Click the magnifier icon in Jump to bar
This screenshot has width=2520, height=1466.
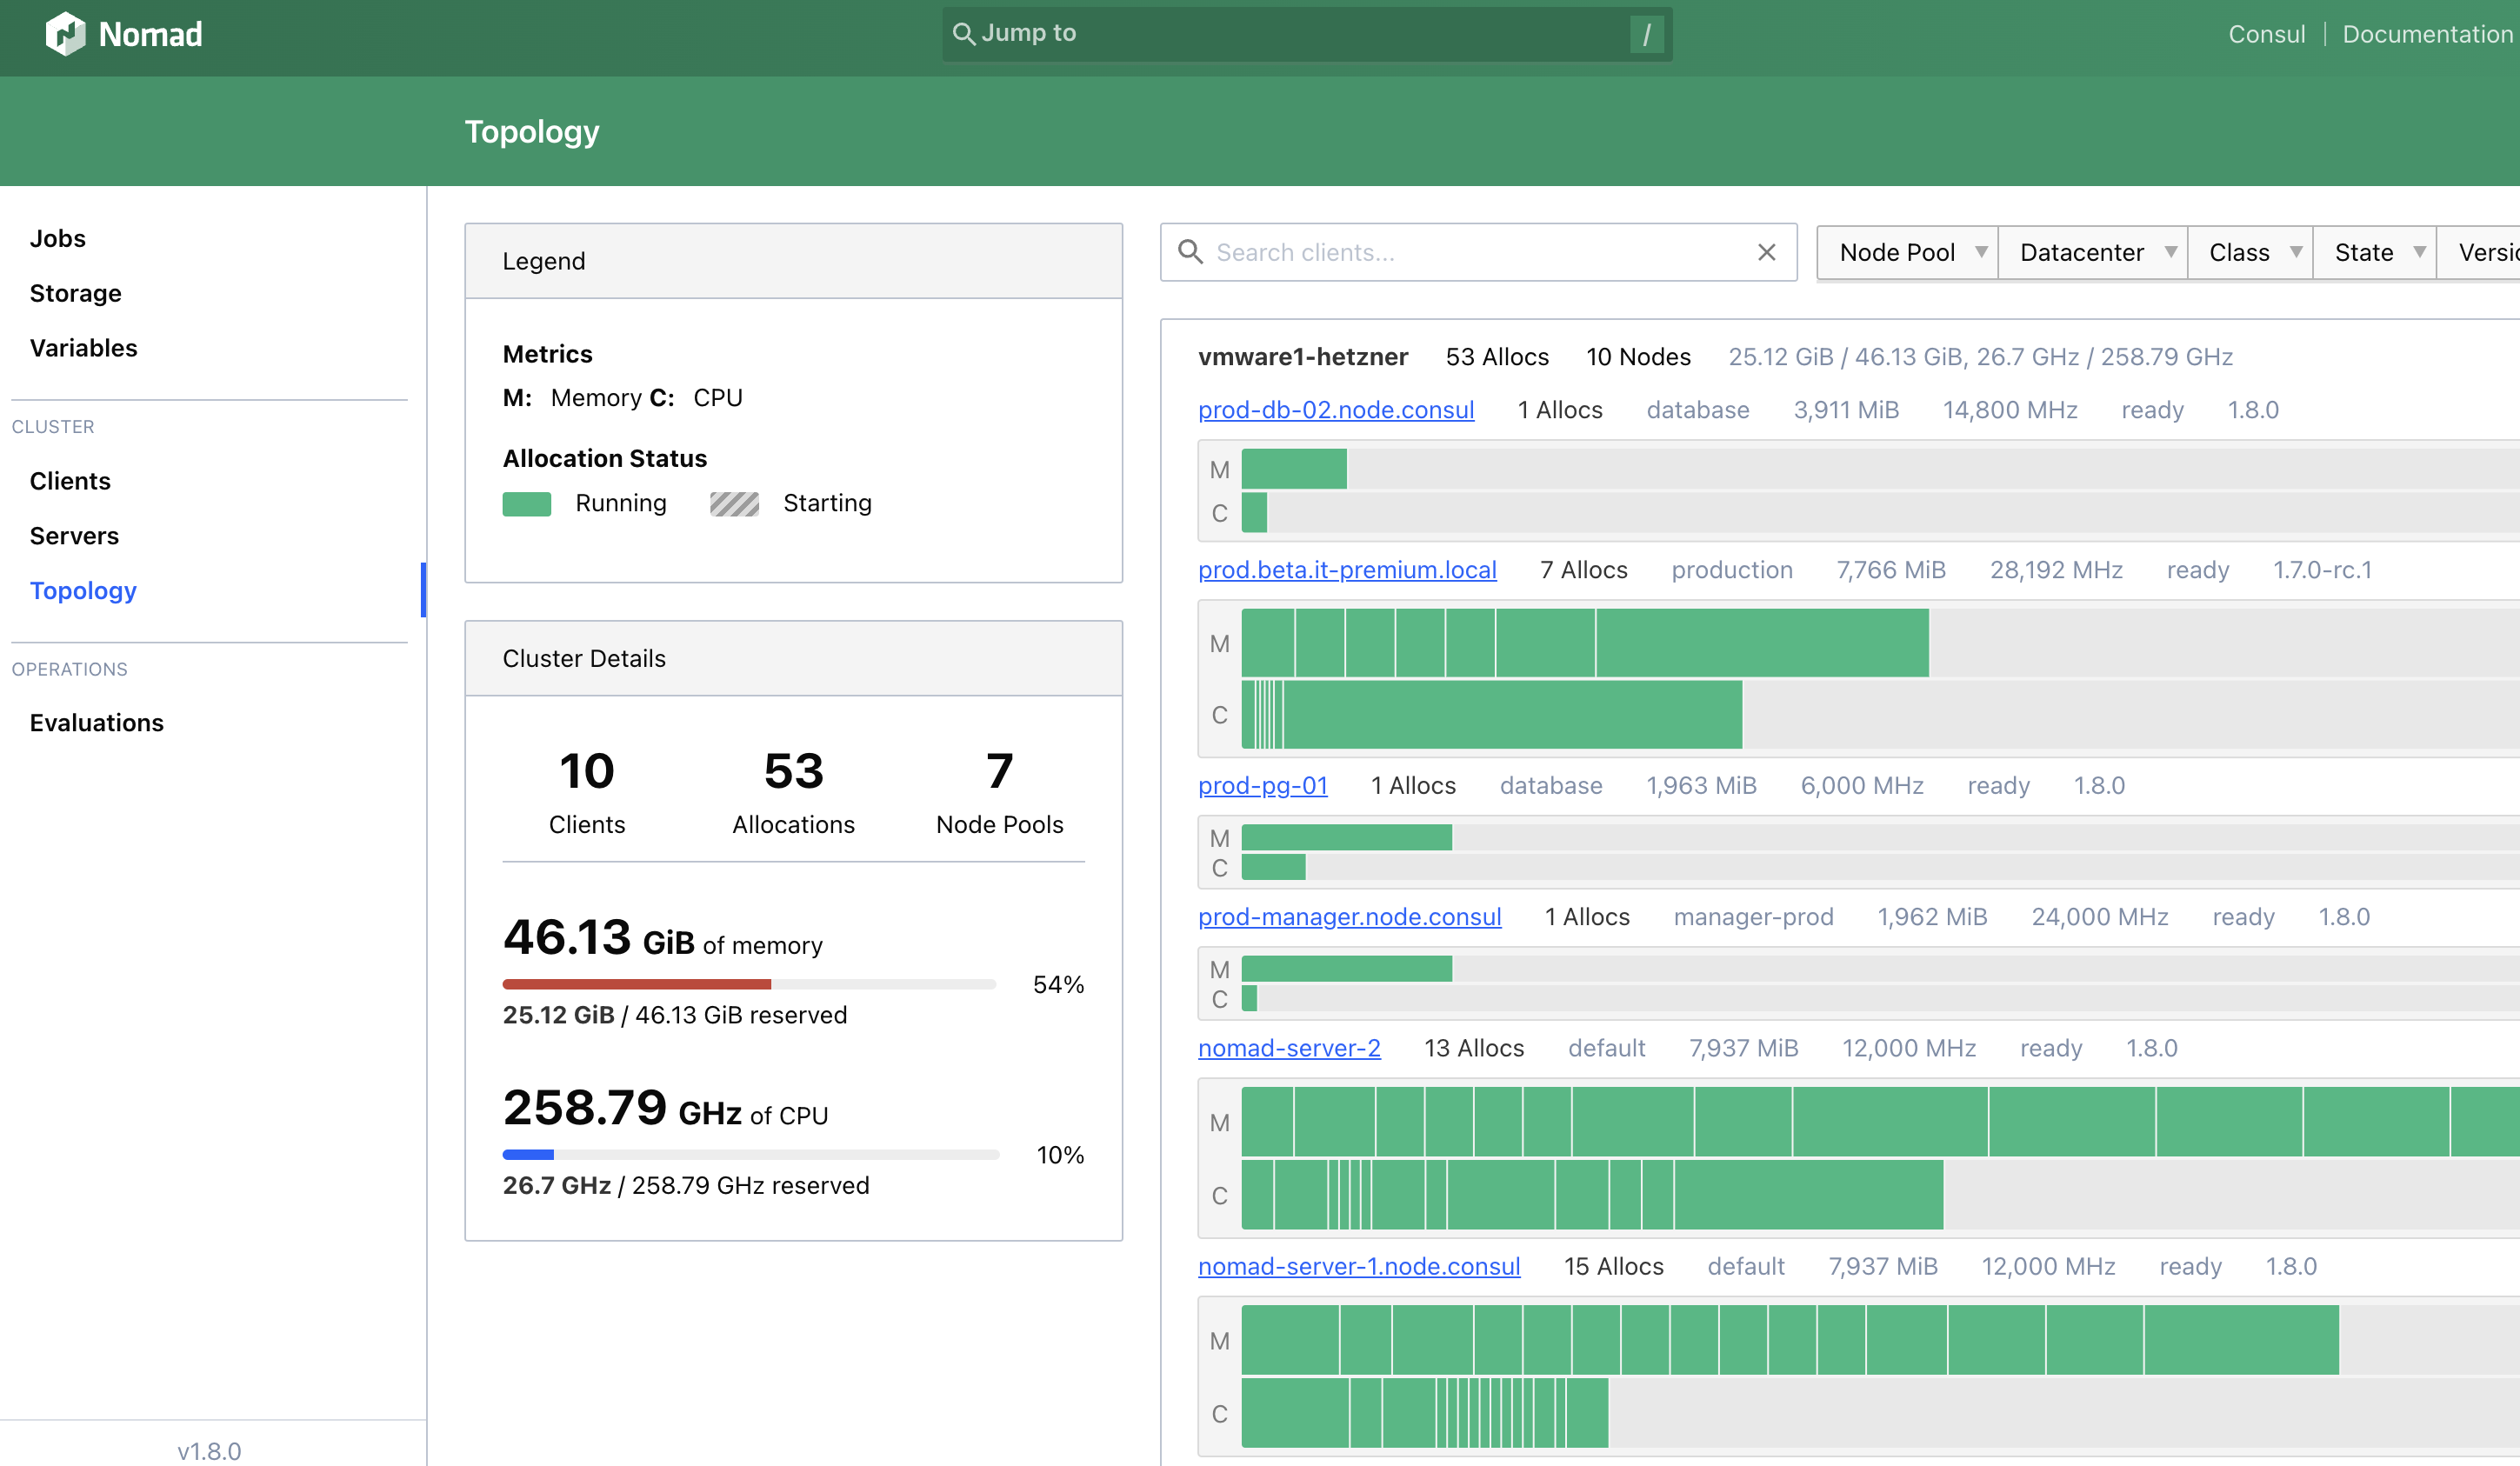(963, 34)
